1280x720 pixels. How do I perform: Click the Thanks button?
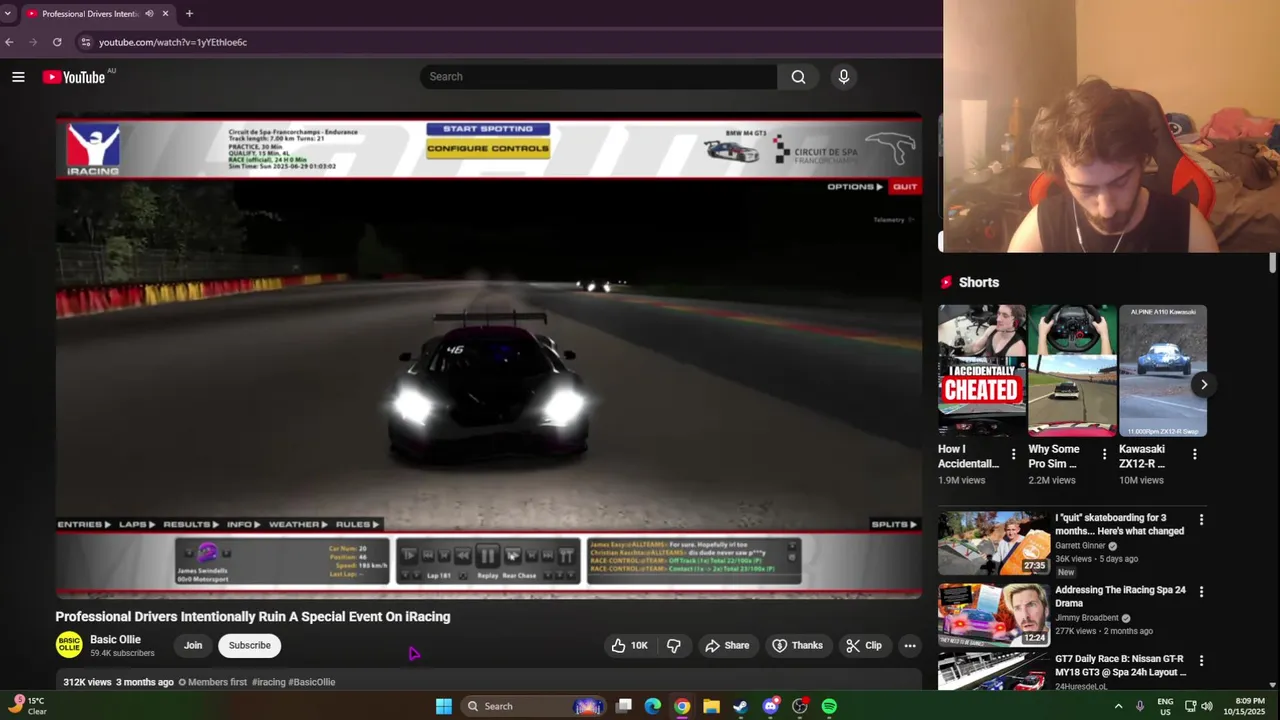[x=797, y=646]
